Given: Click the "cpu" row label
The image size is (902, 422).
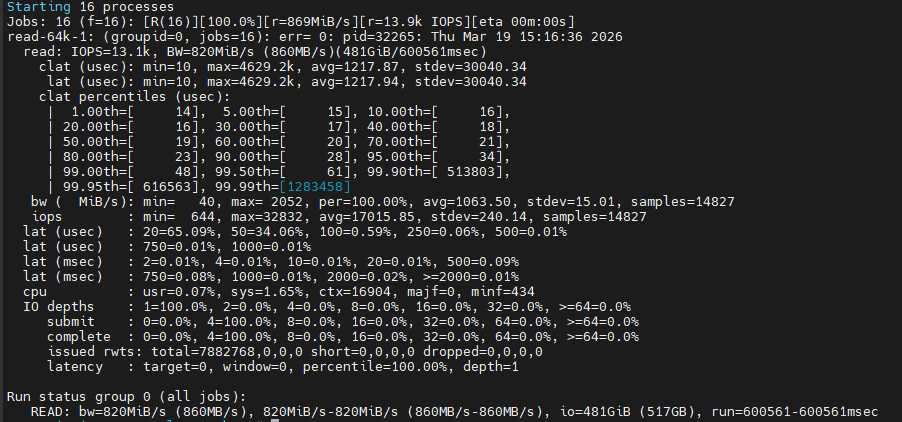Looking at the screenshot, I should click(36, 291).
